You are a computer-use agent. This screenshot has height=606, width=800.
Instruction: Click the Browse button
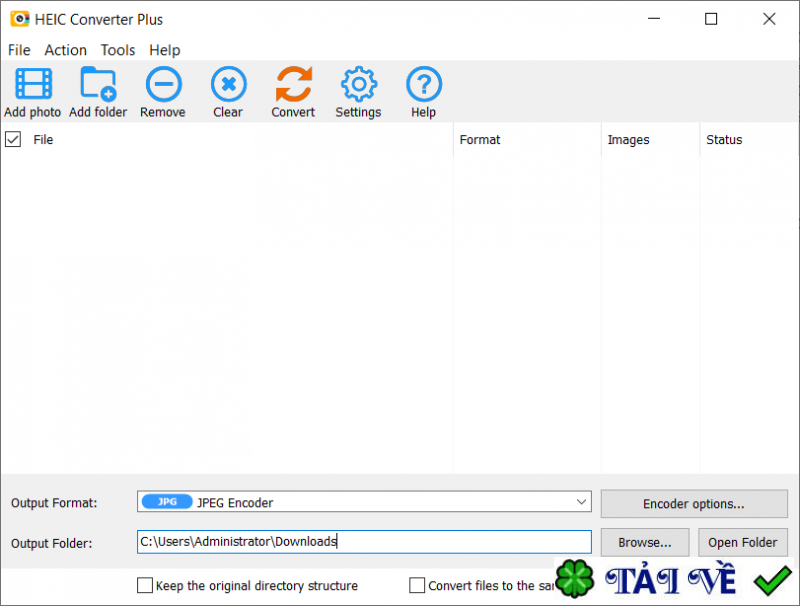click(x=645, y=542)
